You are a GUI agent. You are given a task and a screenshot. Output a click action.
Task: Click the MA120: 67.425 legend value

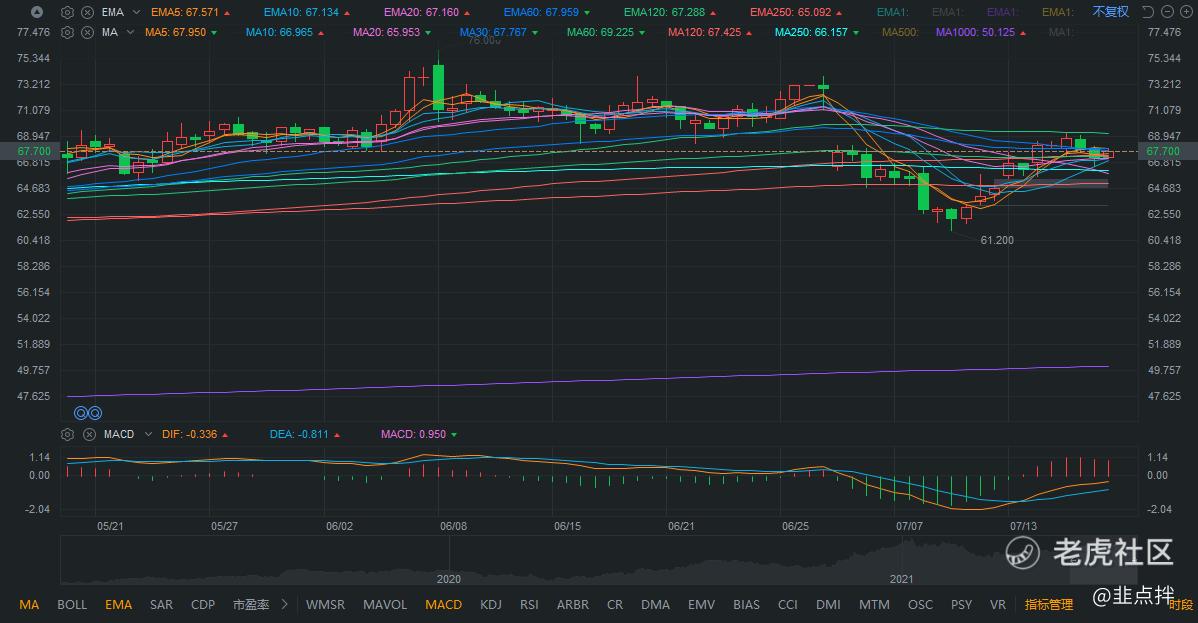[x=704, y=33]
